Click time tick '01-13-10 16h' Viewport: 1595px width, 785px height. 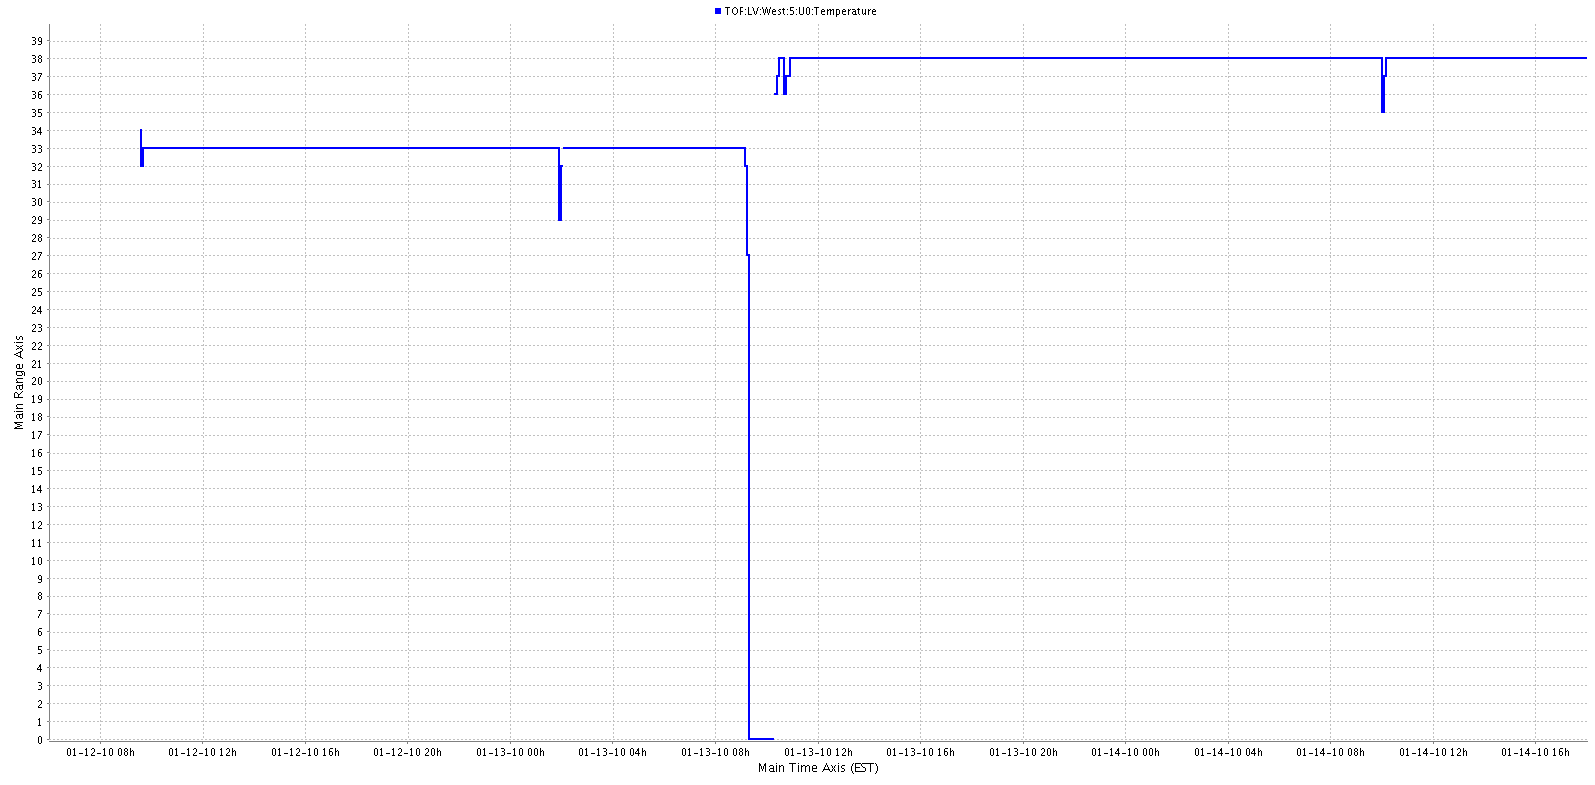tap(921, 752)
